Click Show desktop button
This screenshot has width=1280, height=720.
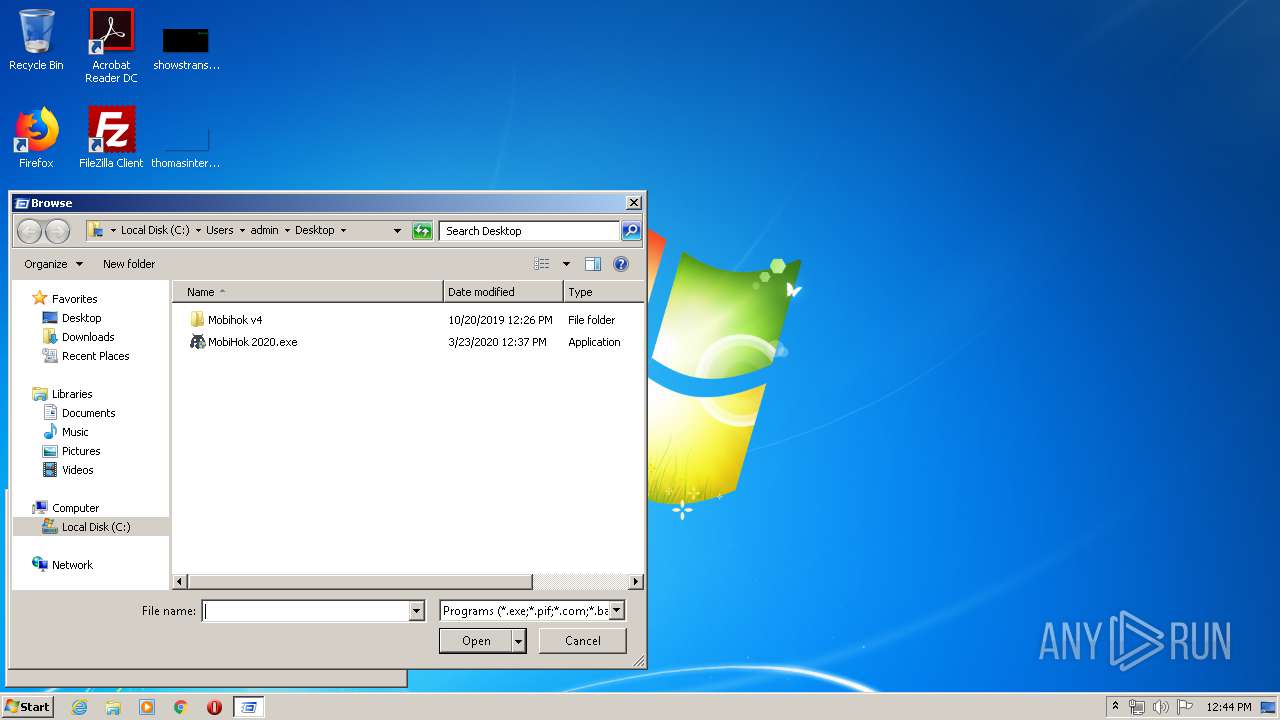pos(1269,707)
